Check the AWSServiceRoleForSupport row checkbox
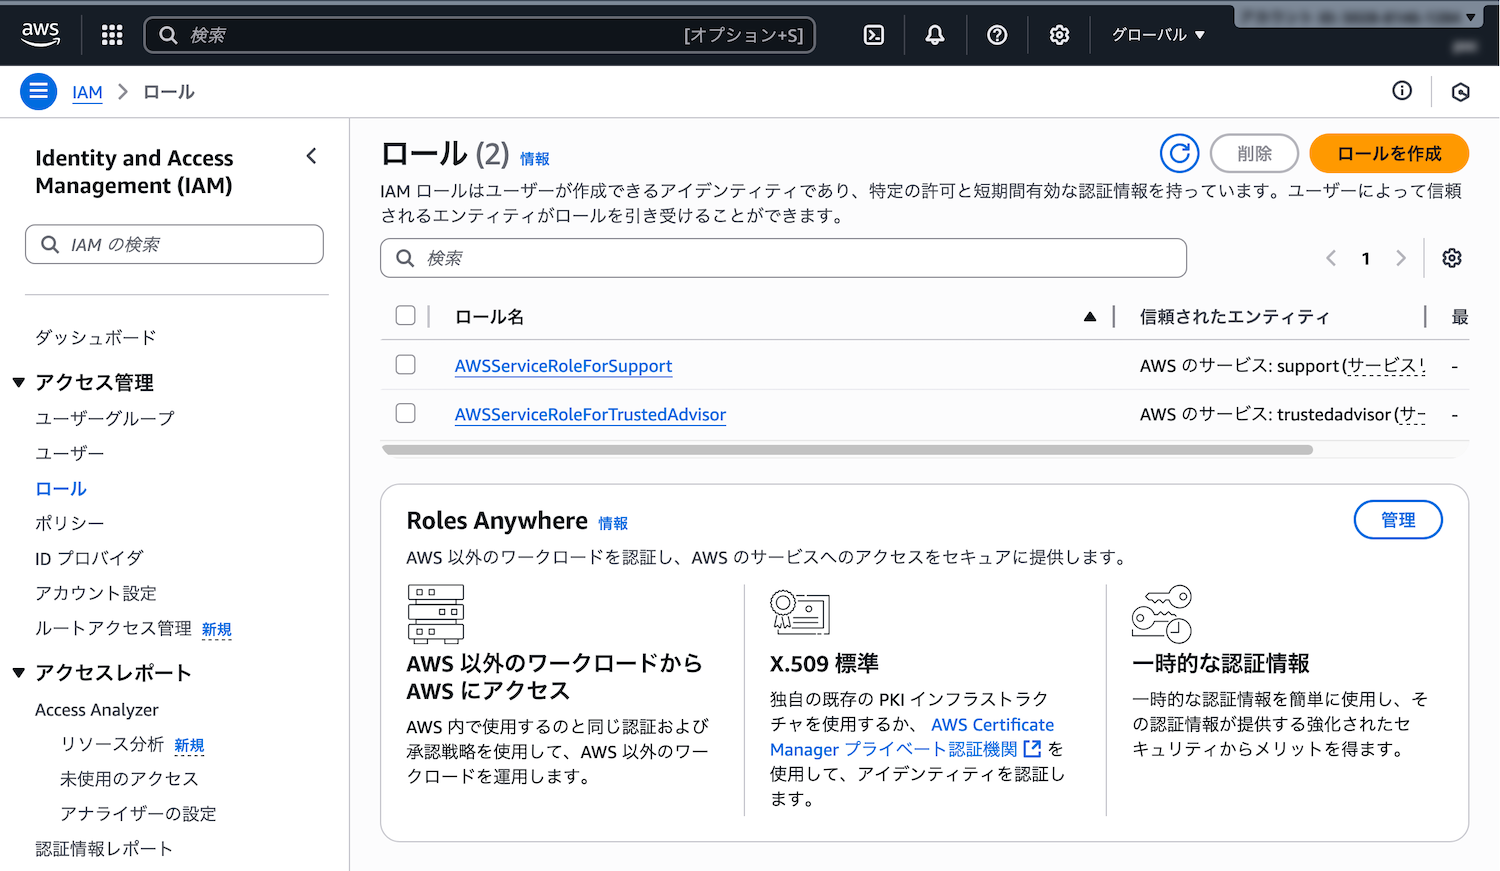 405,365
